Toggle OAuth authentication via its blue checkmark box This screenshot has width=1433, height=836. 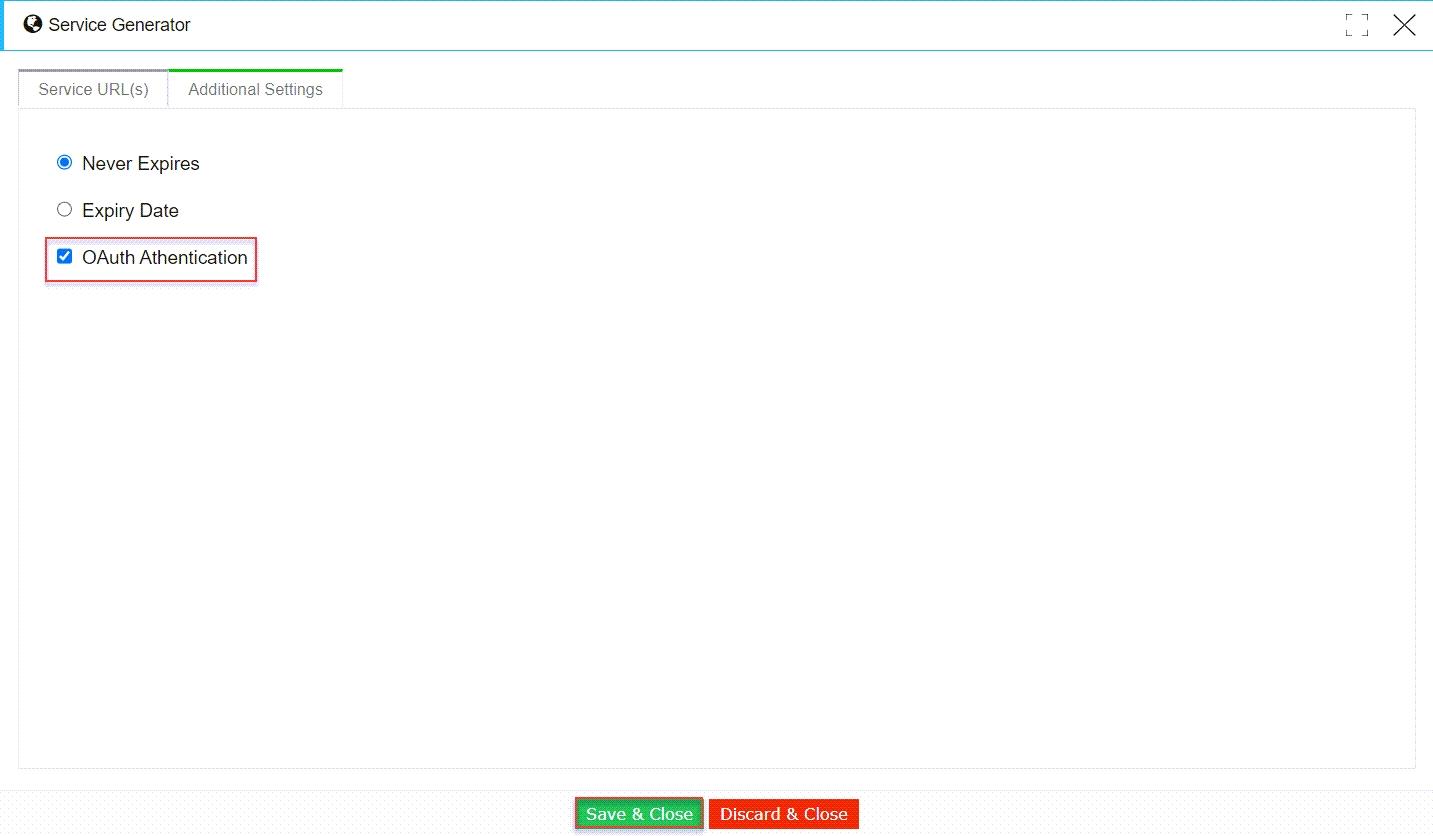65,256
